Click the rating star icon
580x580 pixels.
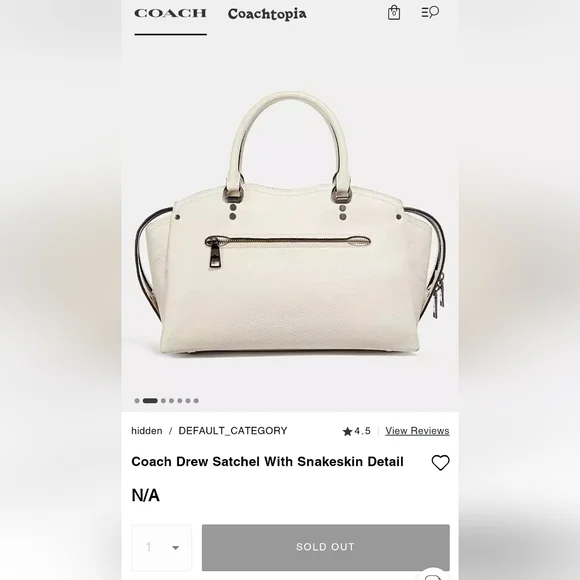click(x=347, y=431)
